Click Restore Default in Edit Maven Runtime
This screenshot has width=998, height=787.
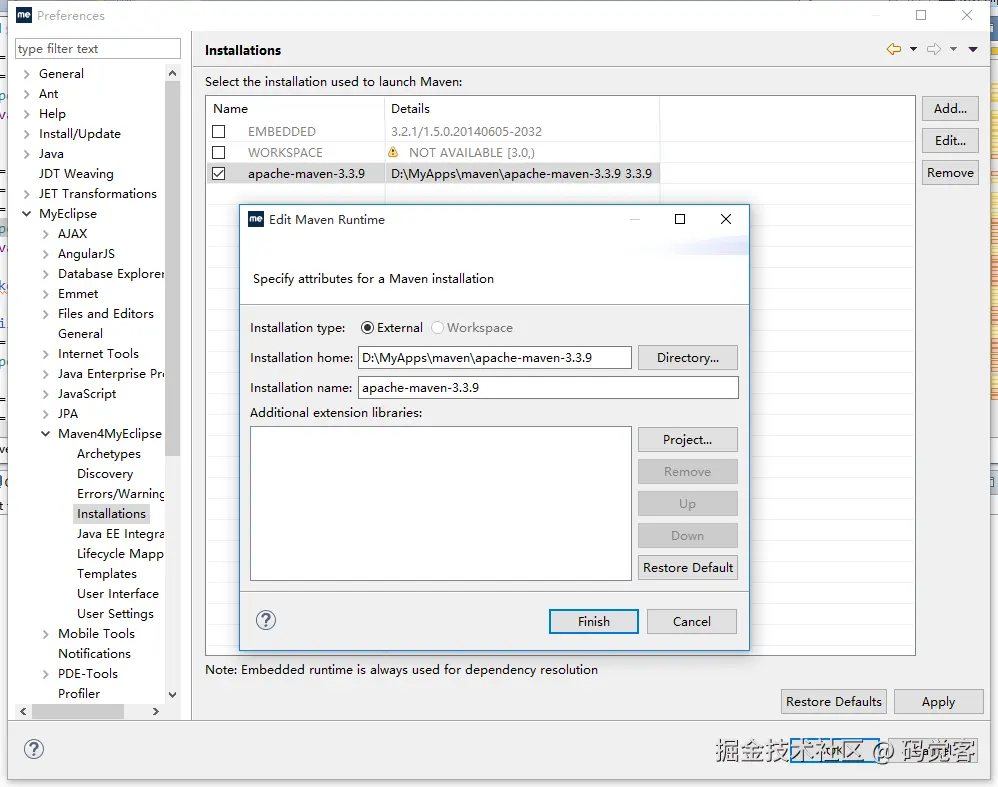click(x=688, y=567)
